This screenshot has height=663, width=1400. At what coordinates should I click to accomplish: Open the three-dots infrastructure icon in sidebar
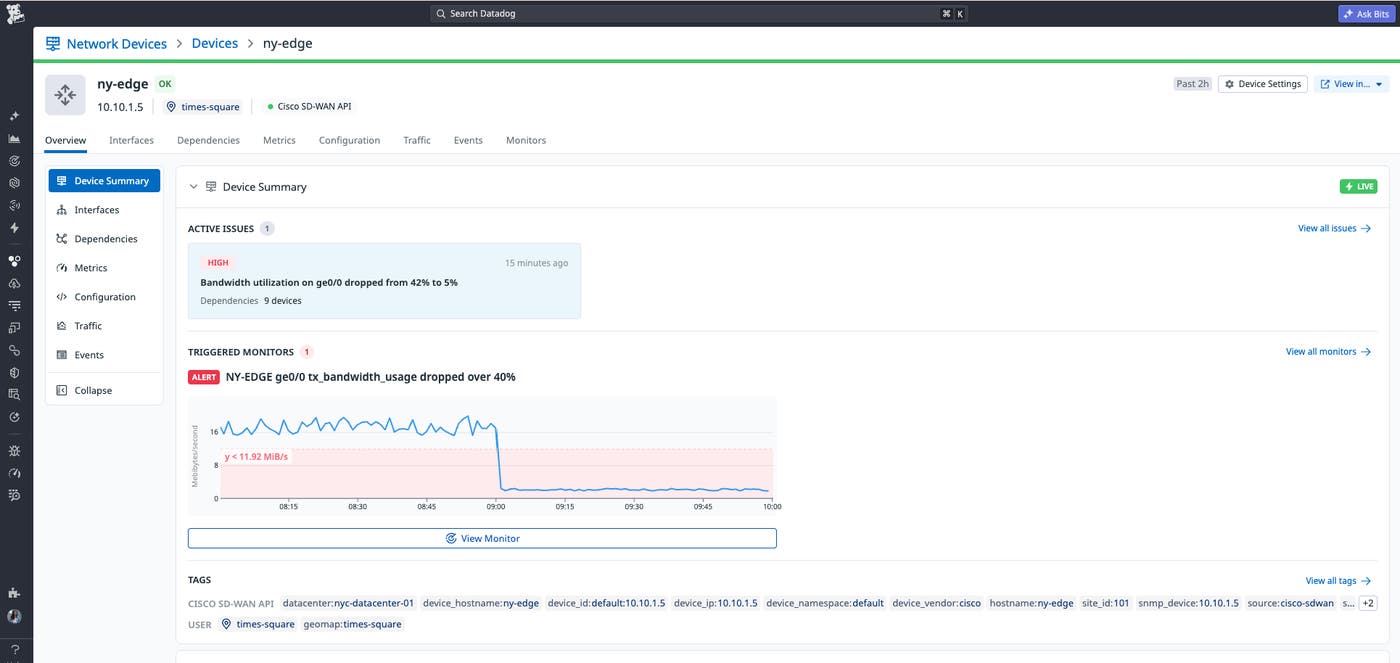click(x=14, y=261)
